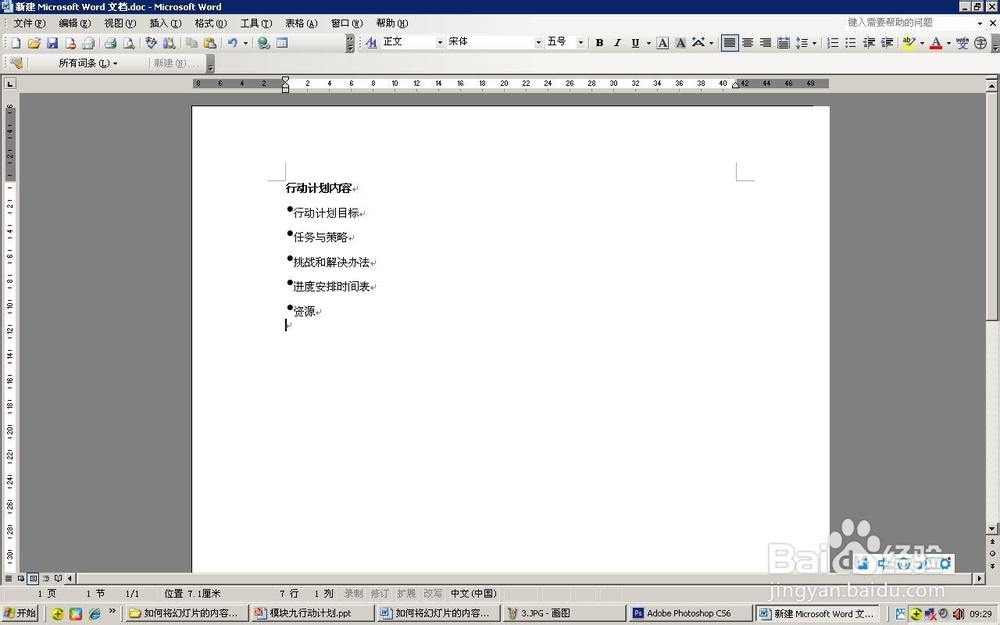Apply character border
1000x625 pixels.
tap(663, 43)
